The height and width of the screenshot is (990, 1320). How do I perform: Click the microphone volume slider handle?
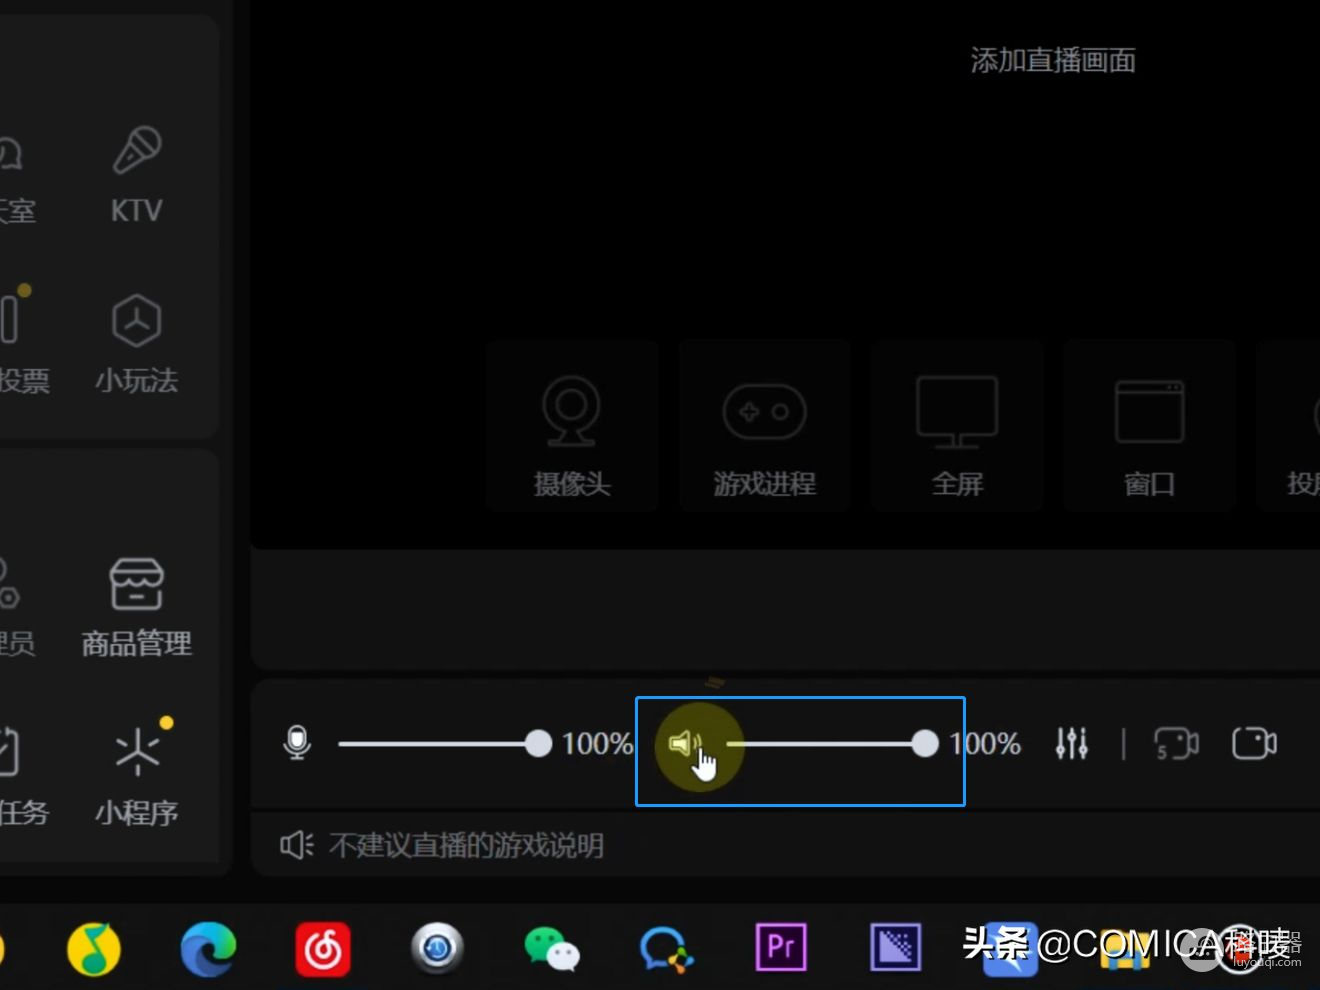pos(538,743)
